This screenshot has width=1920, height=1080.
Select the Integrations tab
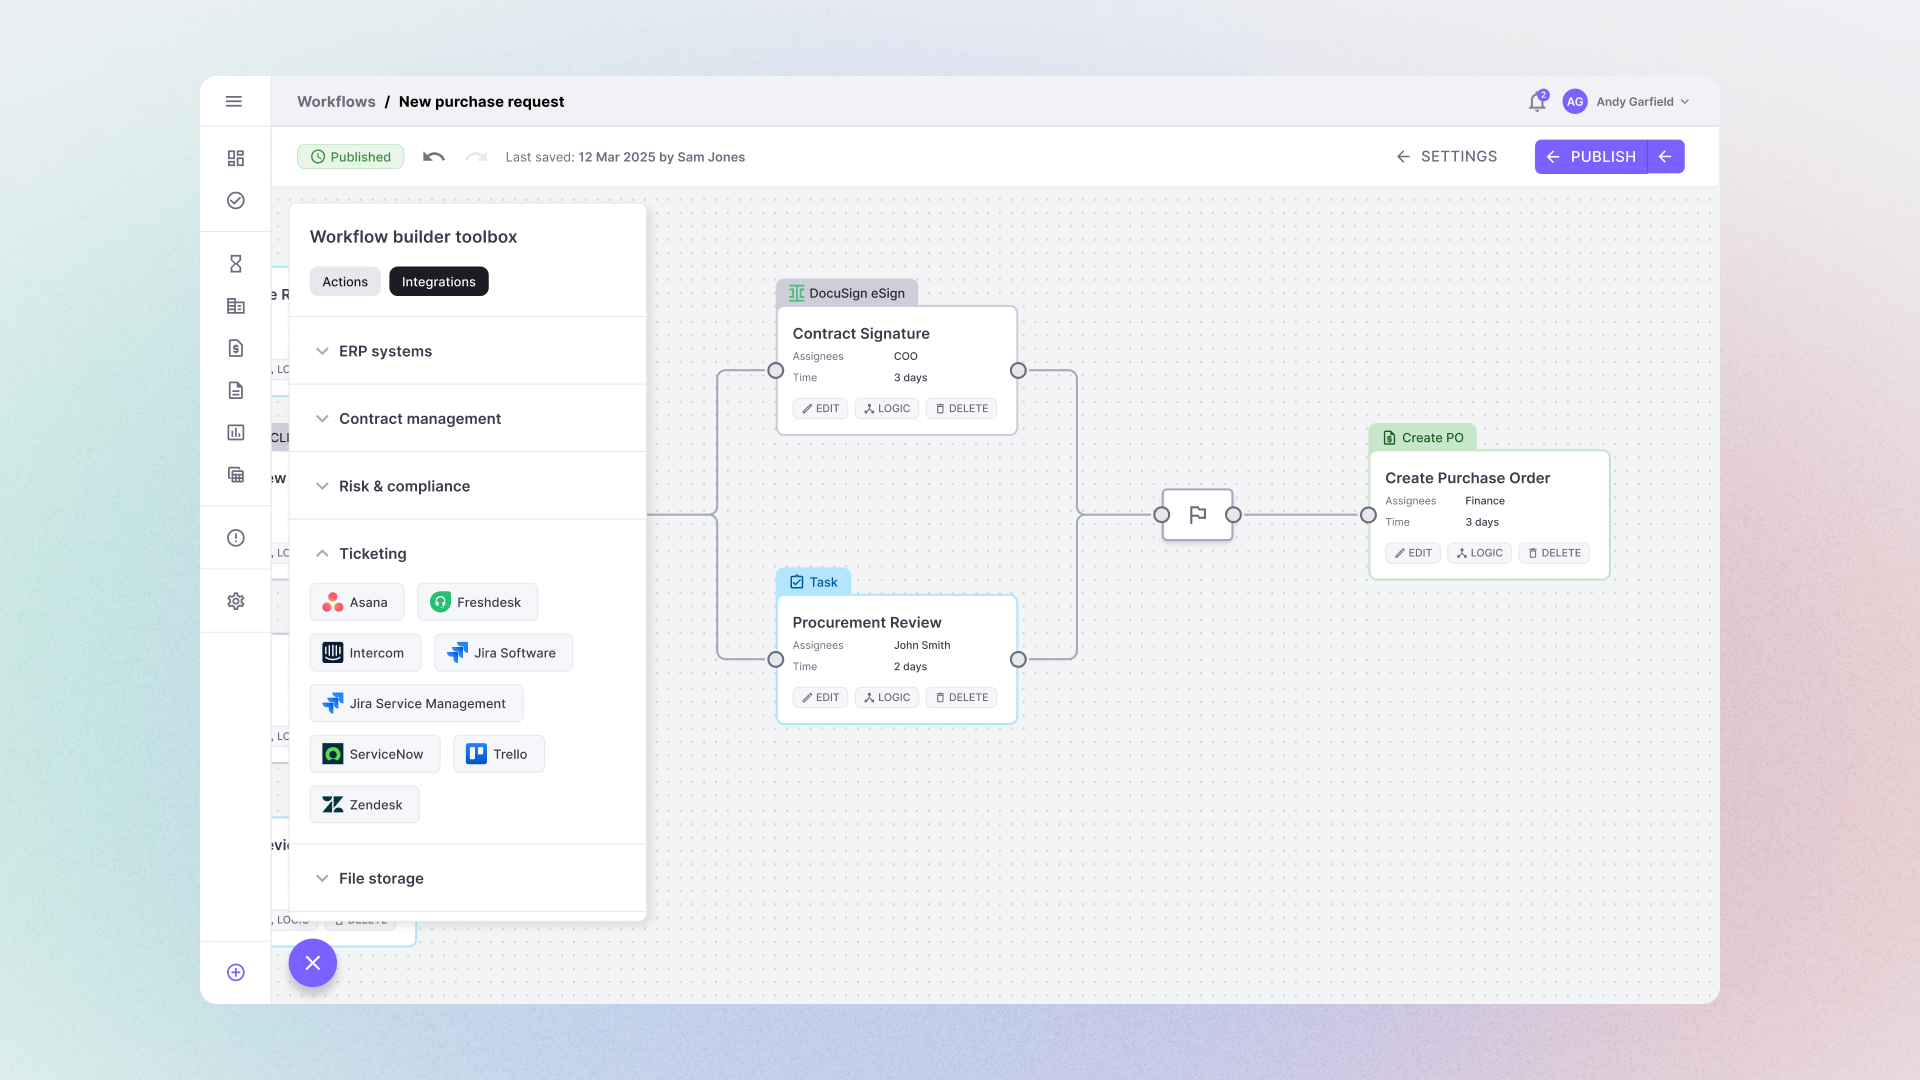coord(439,282)
